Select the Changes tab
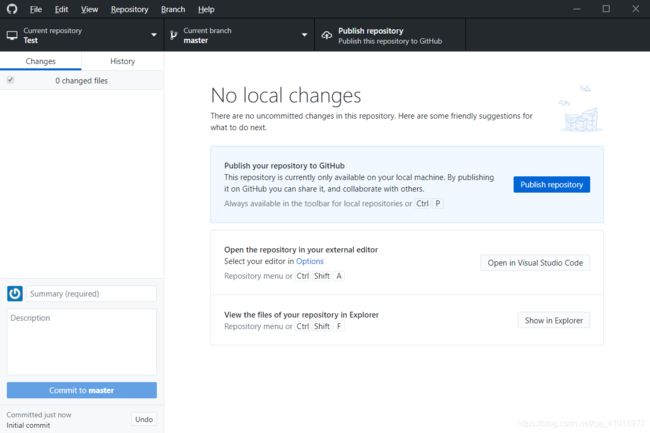 41,61
